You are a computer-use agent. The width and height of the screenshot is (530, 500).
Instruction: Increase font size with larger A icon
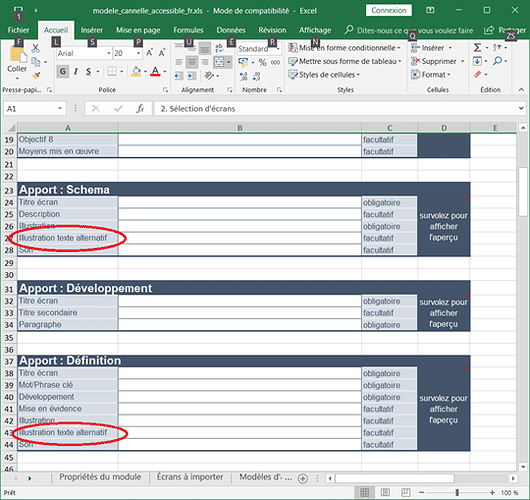point(149,53)
